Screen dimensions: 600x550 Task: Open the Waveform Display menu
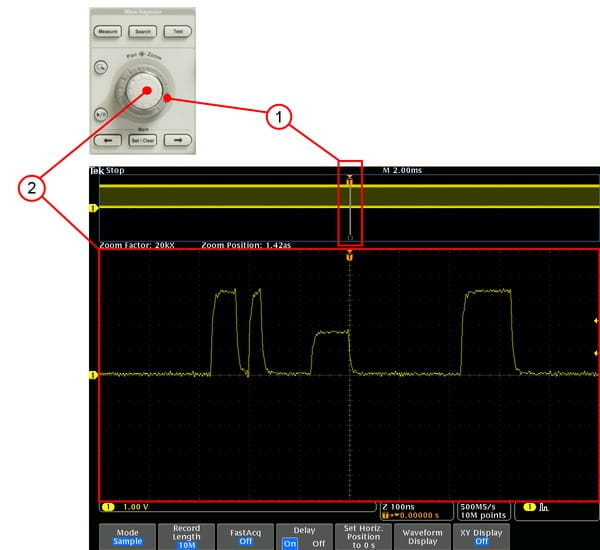pyautogui.click(x=422, y=537)
